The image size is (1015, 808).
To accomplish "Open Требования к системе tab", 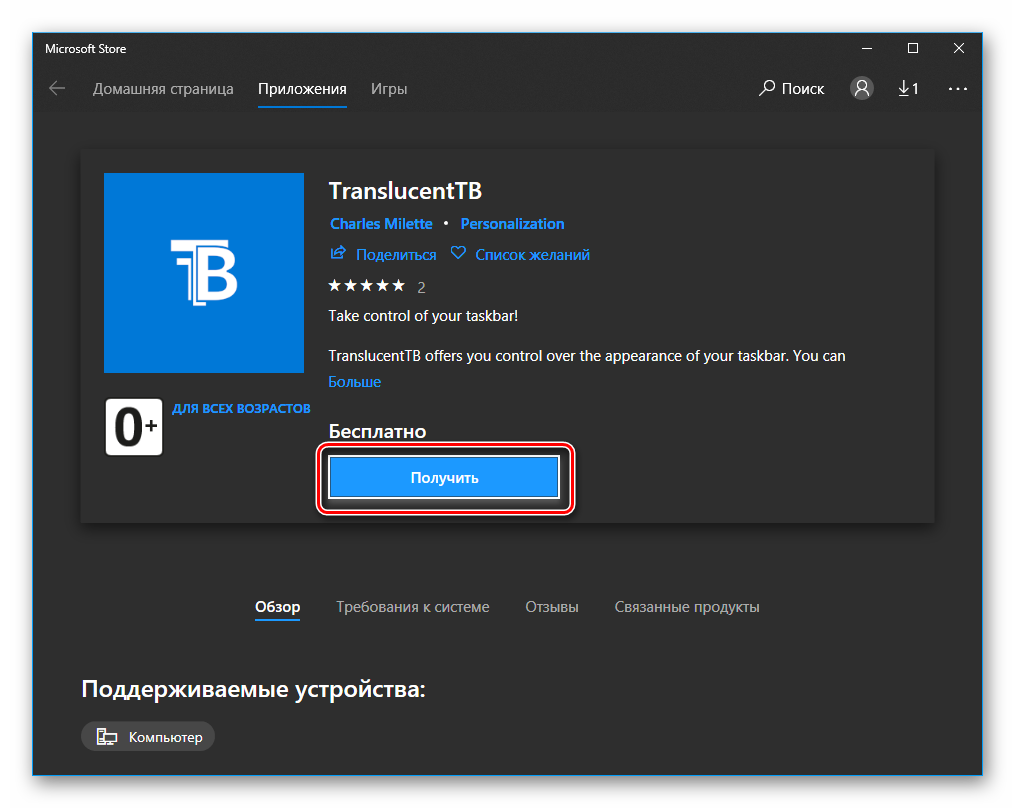I will pyautogui.click(x=413, y=607).
